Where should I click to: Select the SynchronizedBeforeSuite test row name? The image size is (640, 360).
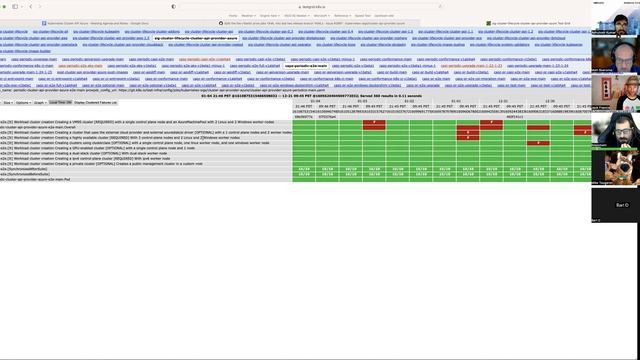pyautogui.click(x=25, y=174)
